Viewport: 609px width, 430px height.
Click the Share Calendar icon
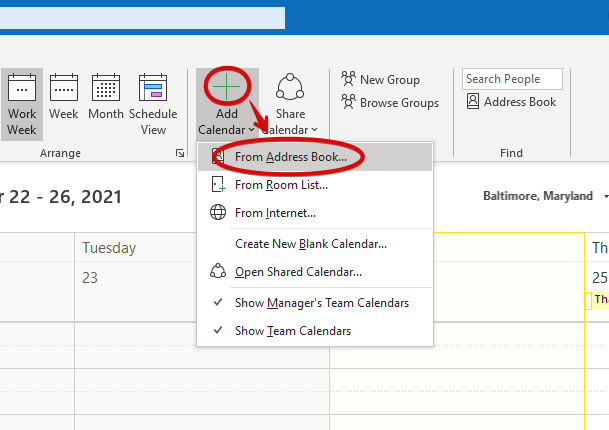click(x=290, y=87)
